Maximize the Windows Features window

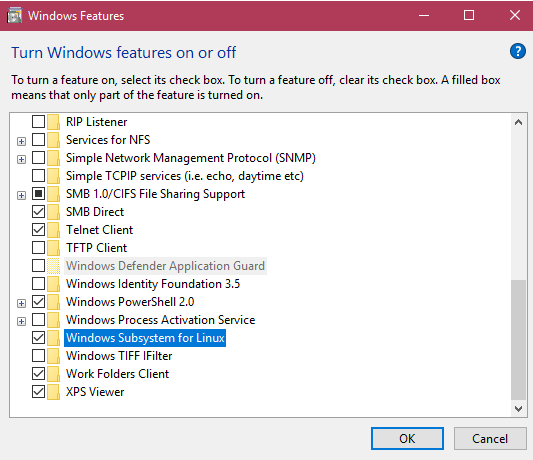click(x=469, y=15)
